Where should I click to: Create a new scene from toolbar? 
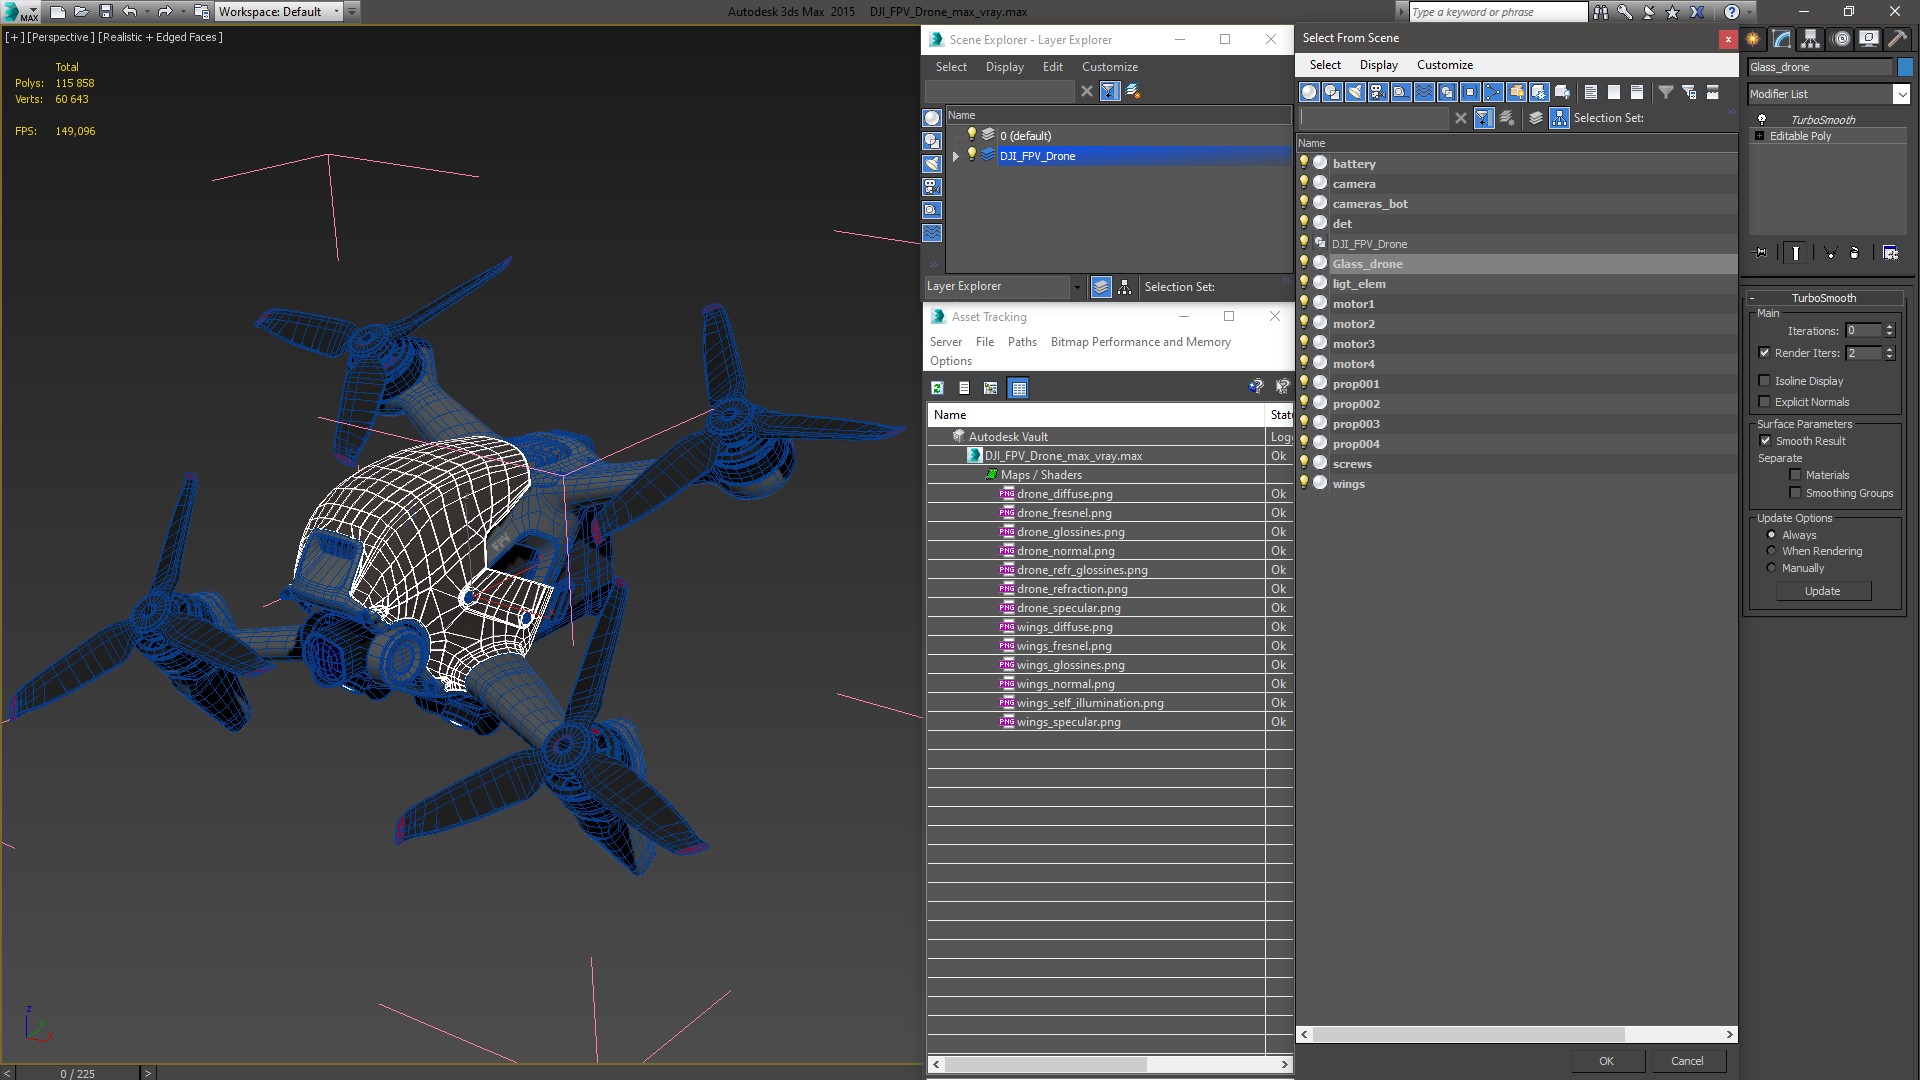click(58, 12)
